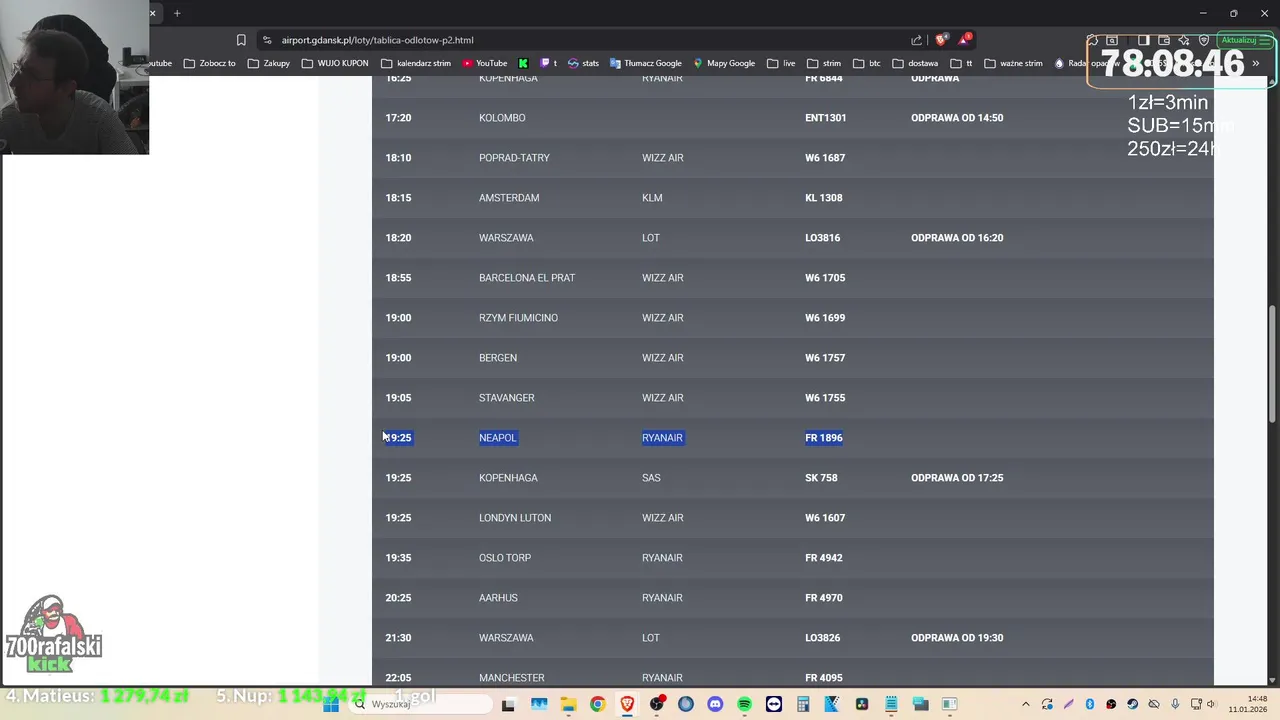Open DaVinci Resolve from the taskbar
Image resolution: width=1280 pixels, height=720 pixels.
click(862, 704)
